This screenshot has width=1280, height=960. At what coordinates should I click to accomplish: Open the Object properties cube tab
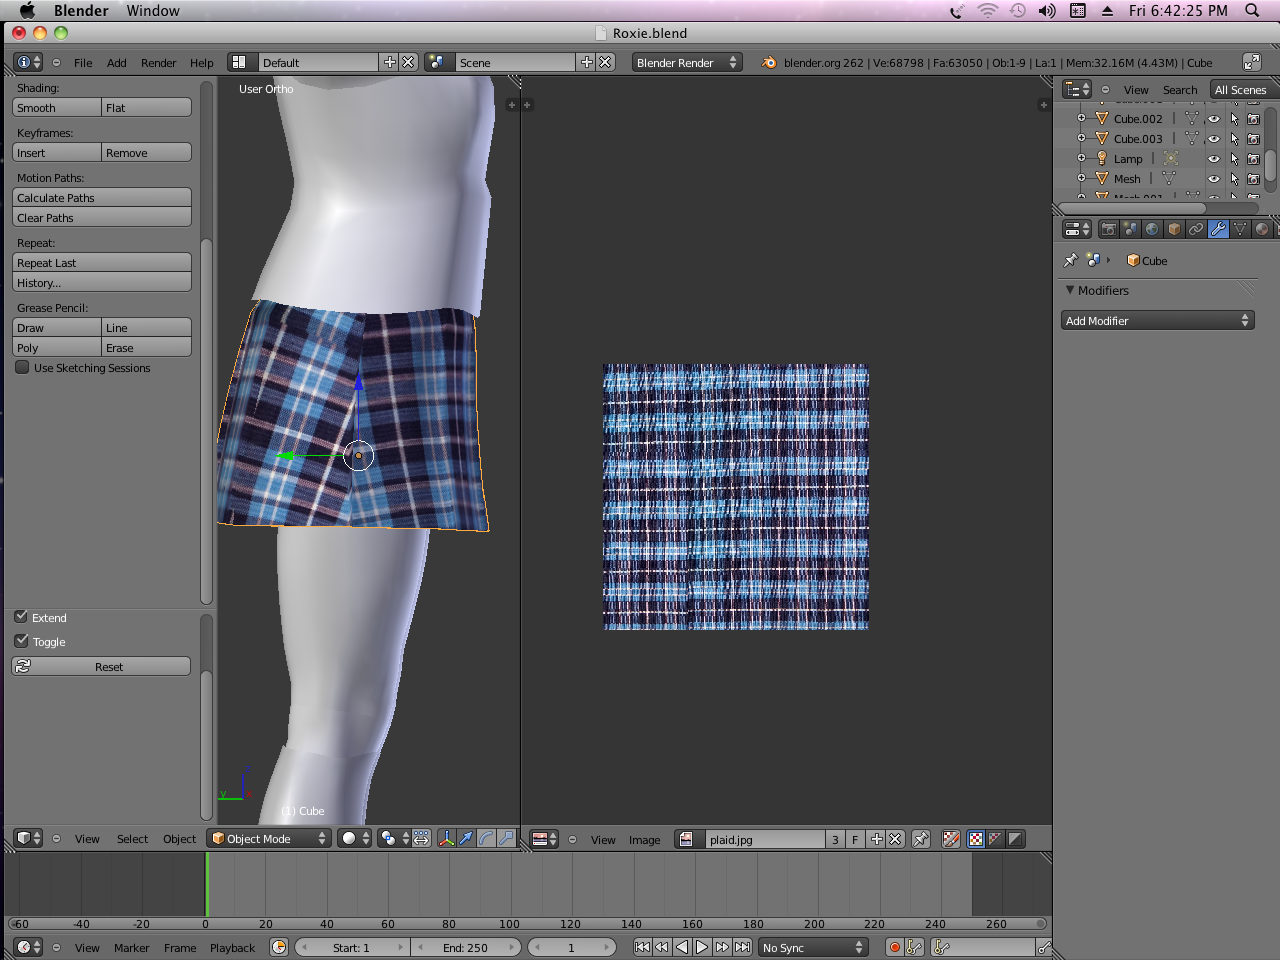(1174, 229)
